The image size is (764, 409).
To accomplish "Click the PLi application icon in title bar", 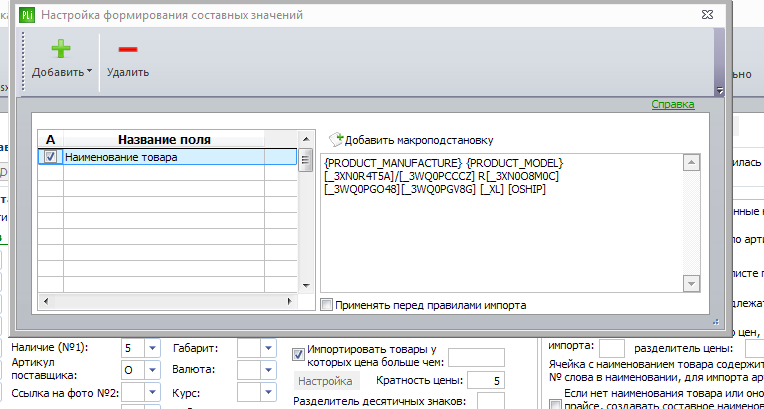I will pos(27,15).
